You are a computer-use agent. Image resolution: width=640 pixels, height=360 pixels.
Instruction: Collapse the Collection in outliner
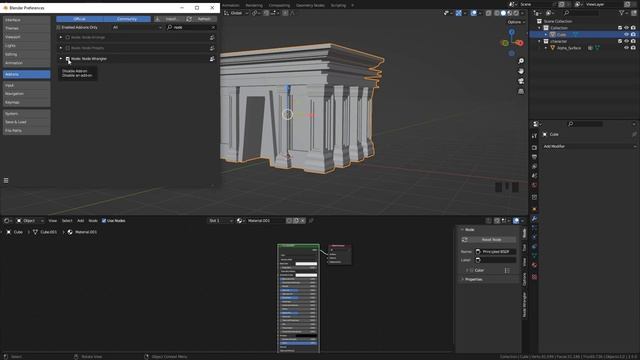[540, 28]
